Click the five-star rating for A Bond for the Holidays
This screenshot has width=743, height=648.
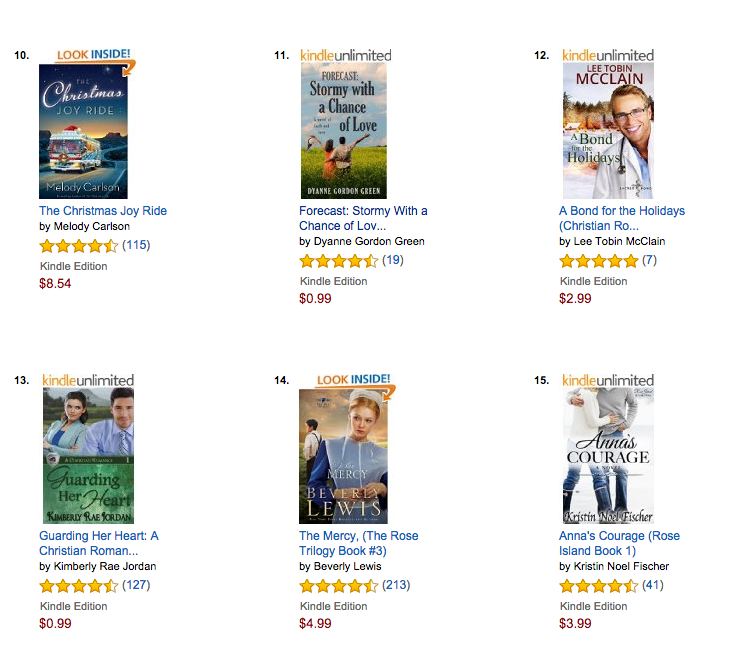598,261
